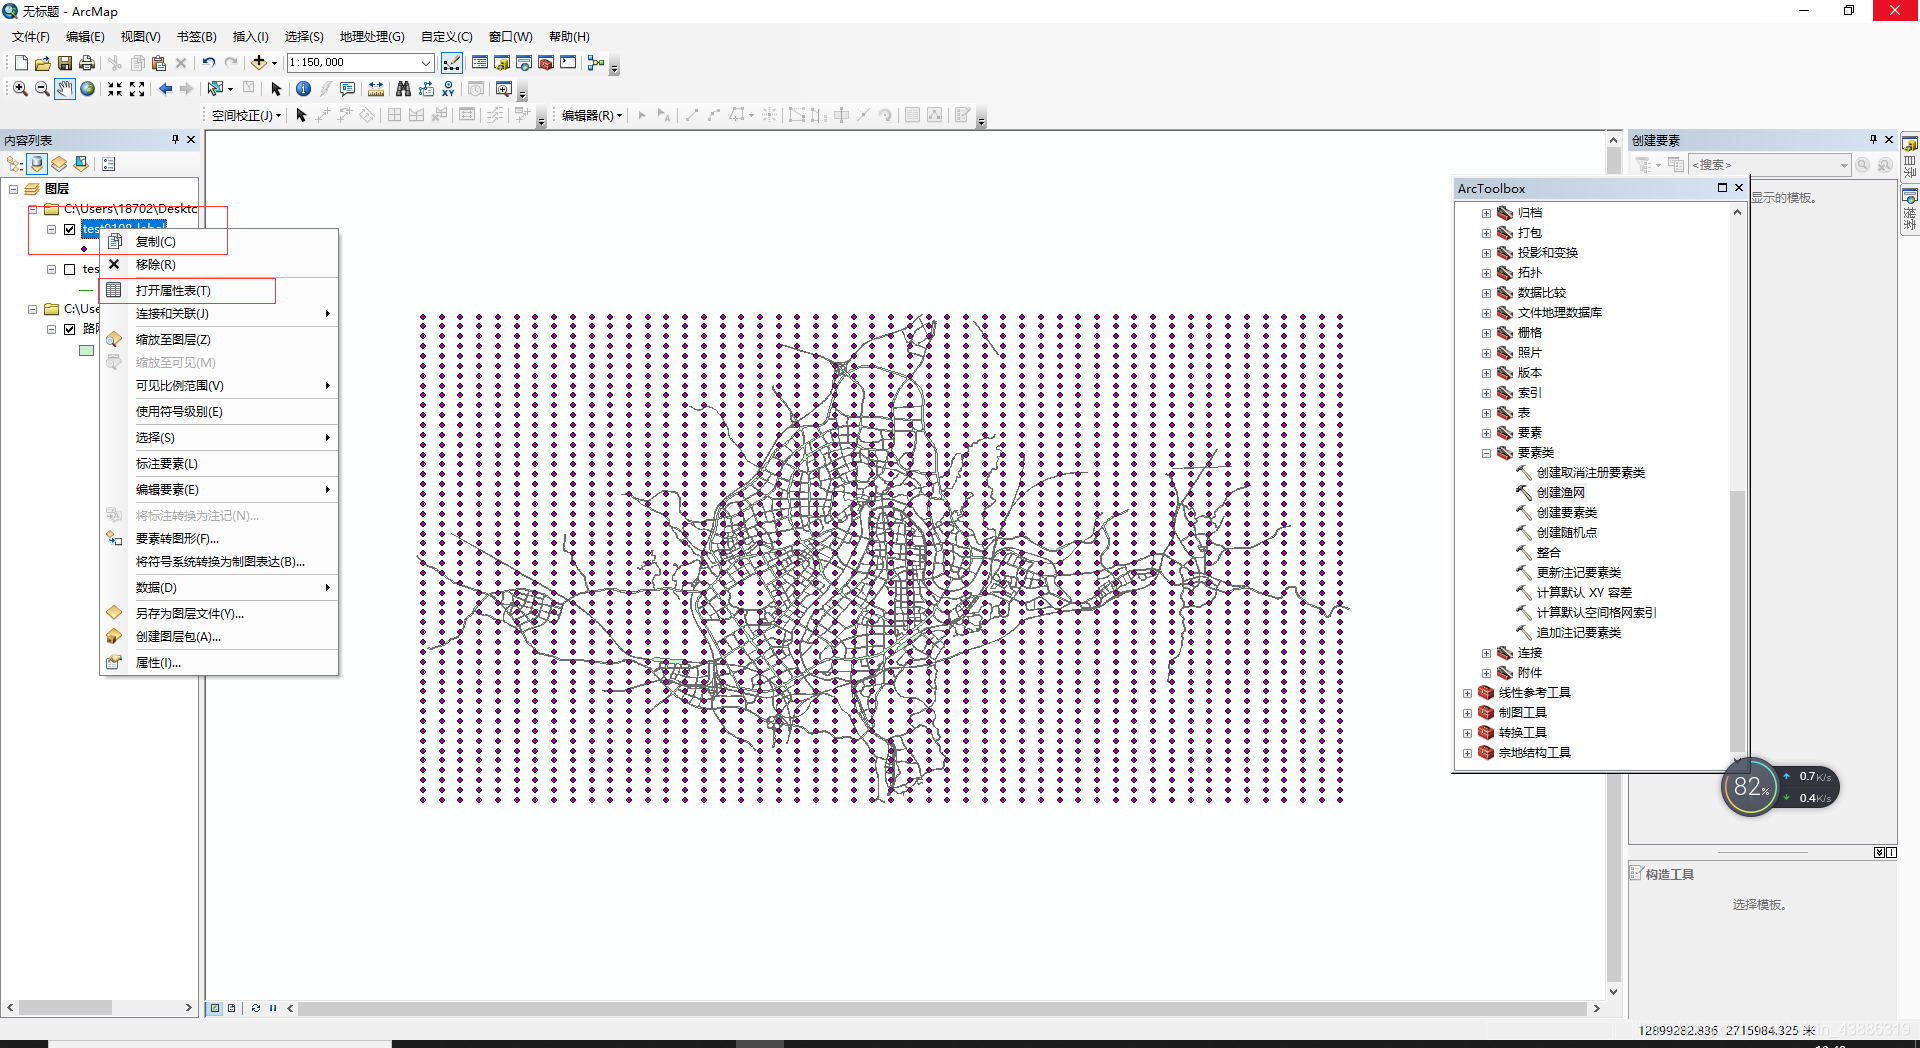Click the refresh view icon below map
The height and width of the screenshot is (1048, 1920).
coord(256,1008)
